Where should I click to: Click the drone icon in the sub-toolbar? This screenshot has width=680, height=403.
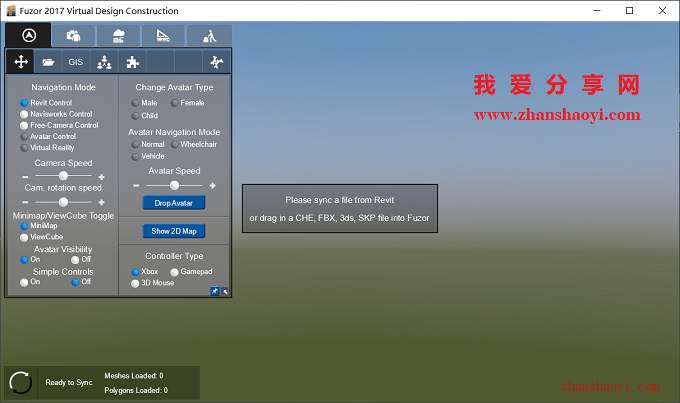(216, 62)
